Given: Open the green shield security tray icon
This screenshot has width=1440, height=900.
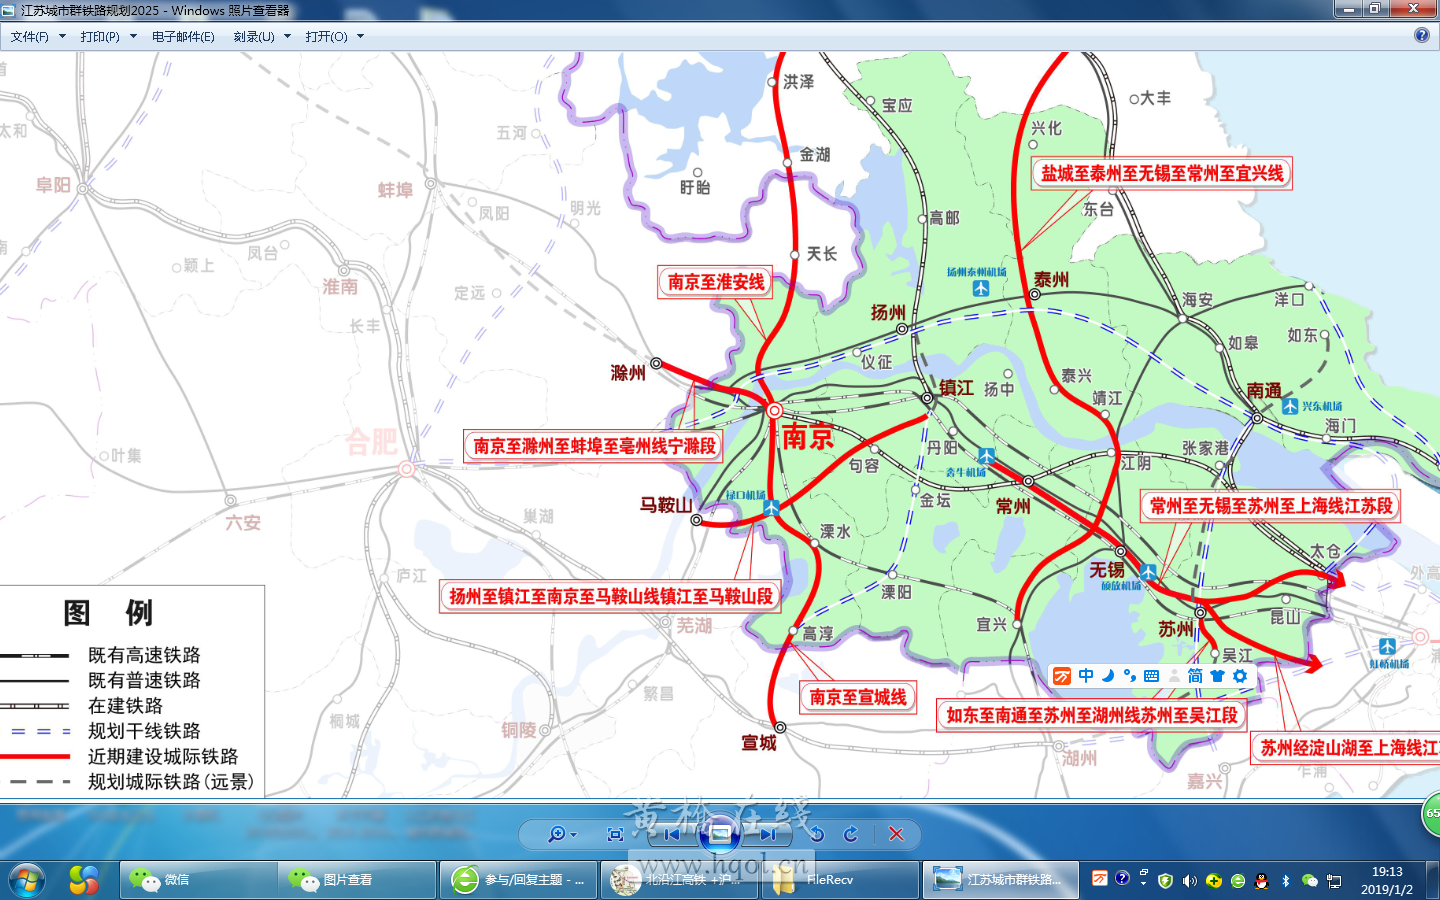Looking at the screenshot, I should (x=1165, y=880).
